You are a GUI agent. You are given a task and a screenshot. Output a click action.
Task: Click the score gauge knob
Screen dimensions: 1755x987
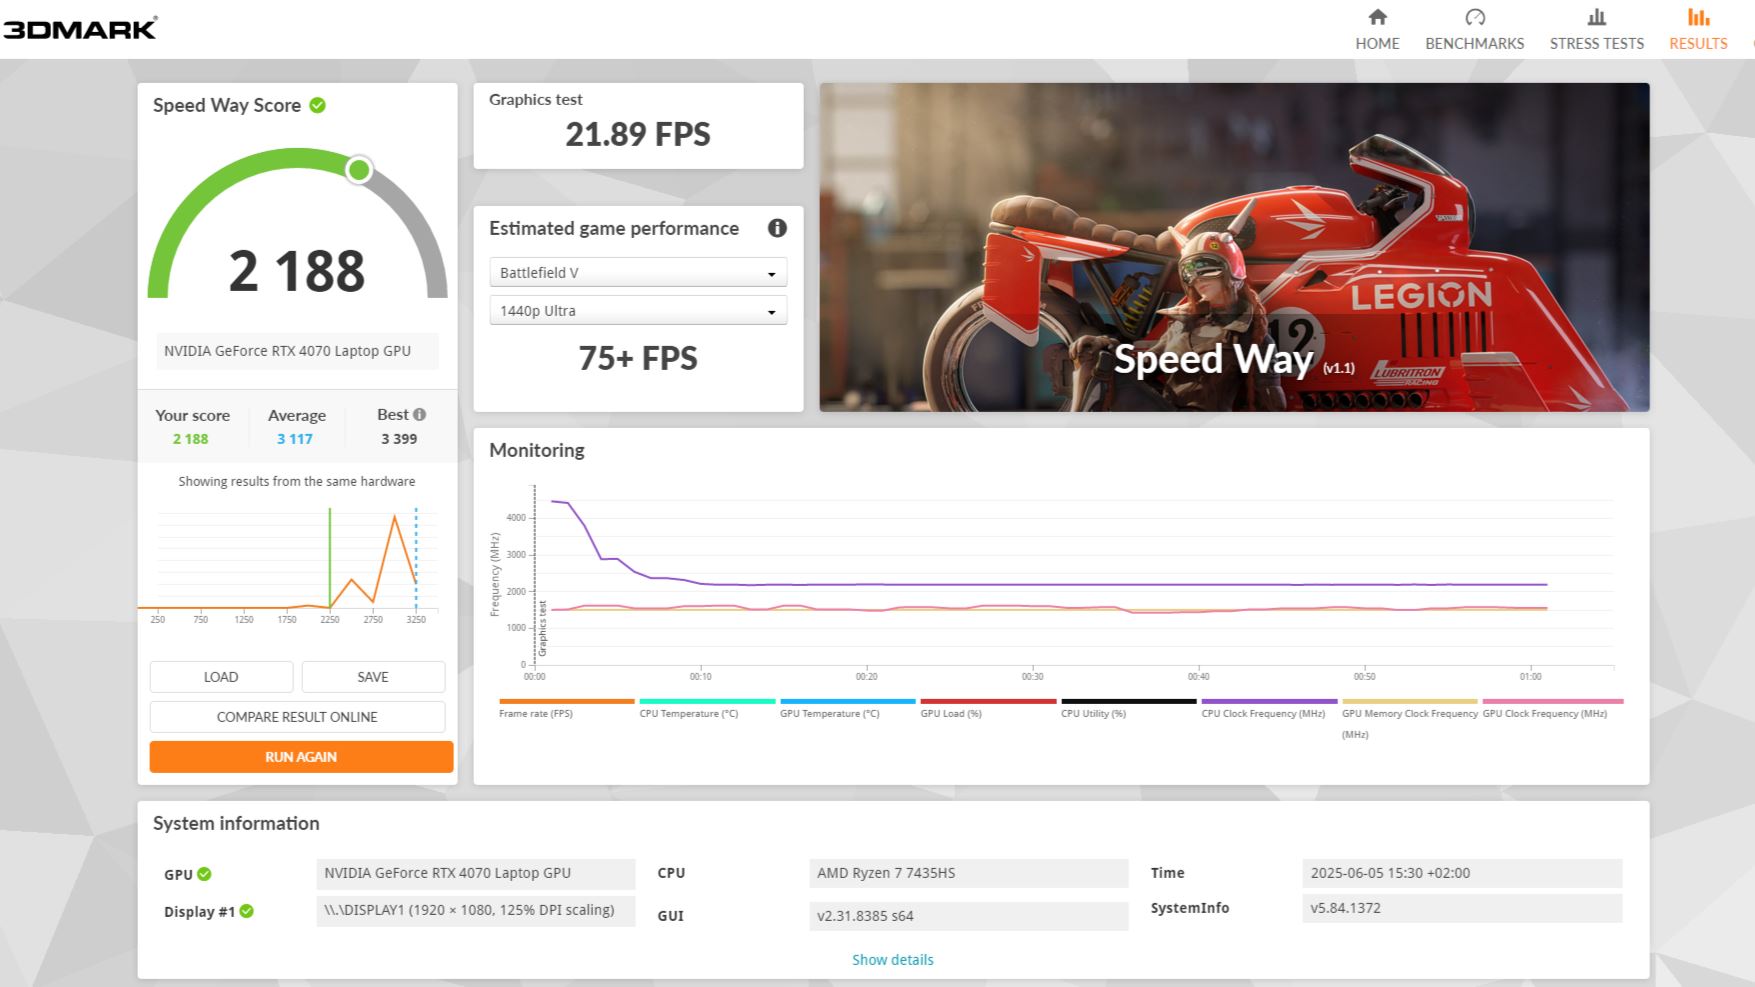359,170
